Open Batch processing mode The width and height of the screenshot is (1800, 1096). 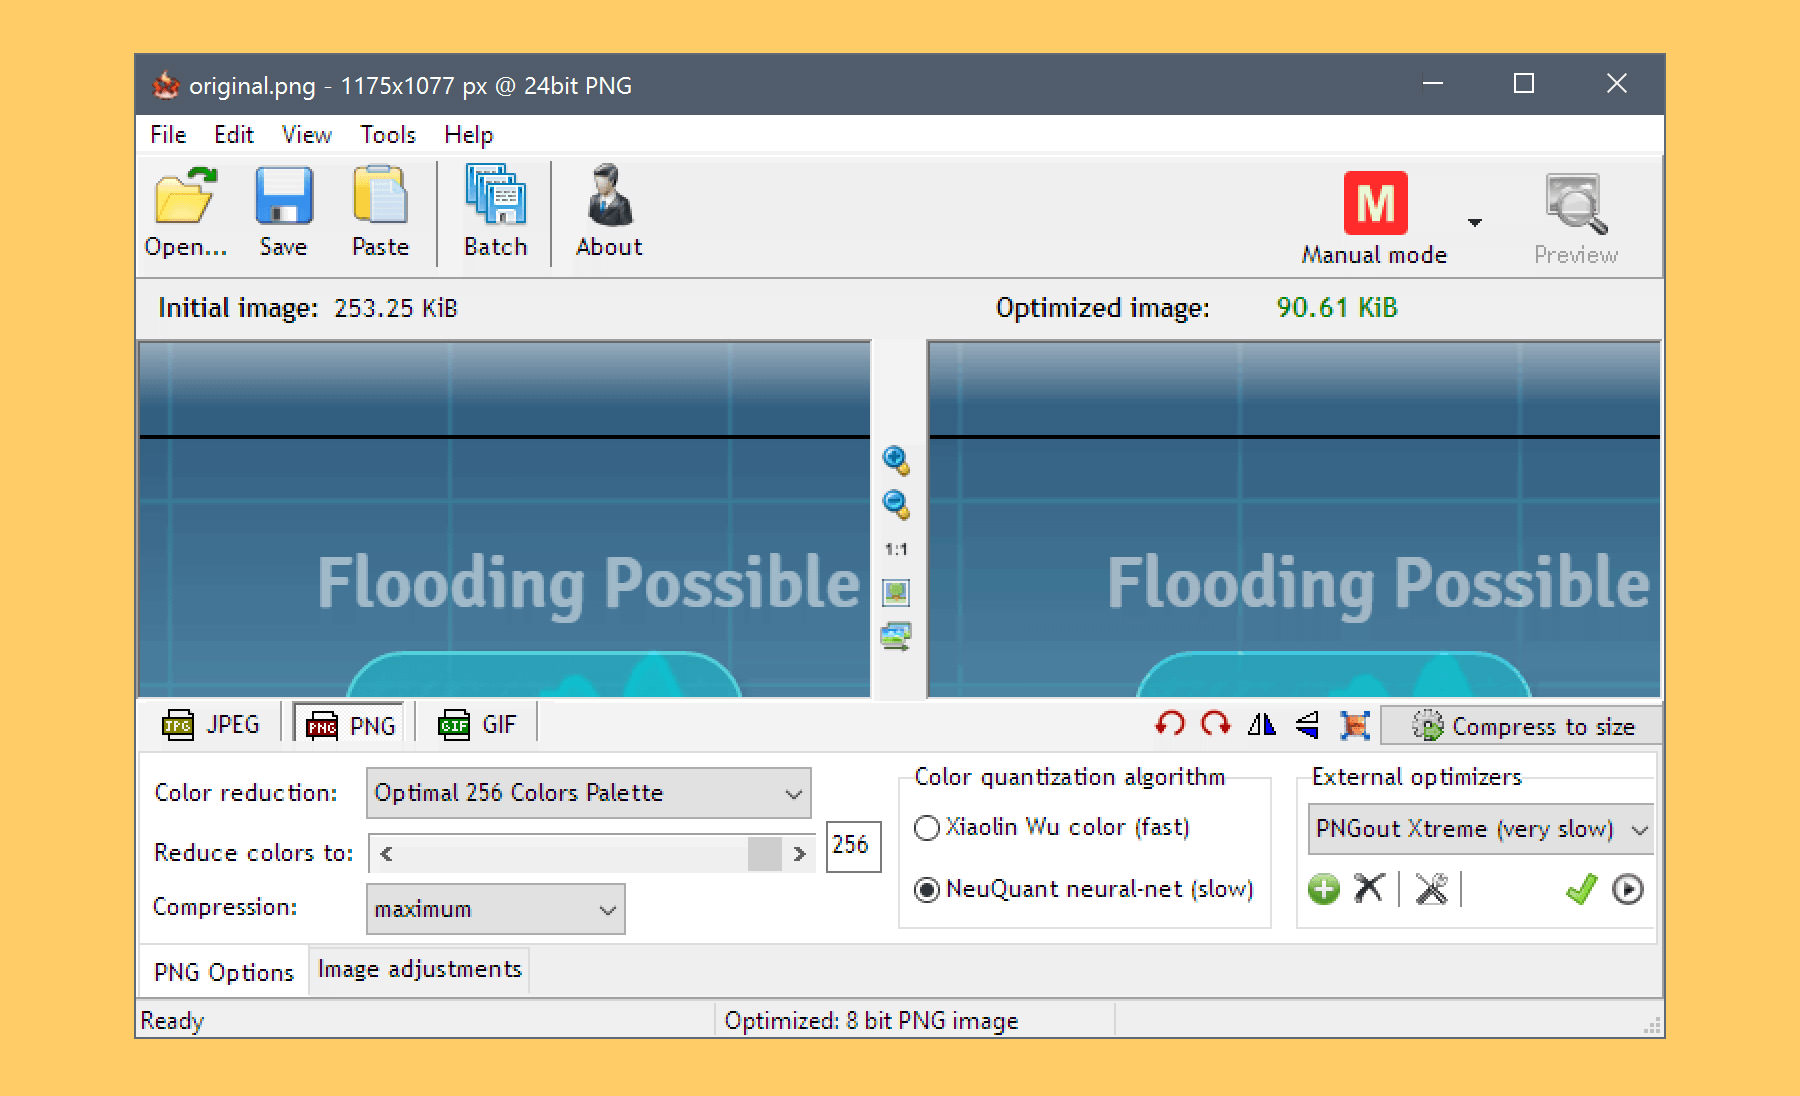click(x=495, y=197)
